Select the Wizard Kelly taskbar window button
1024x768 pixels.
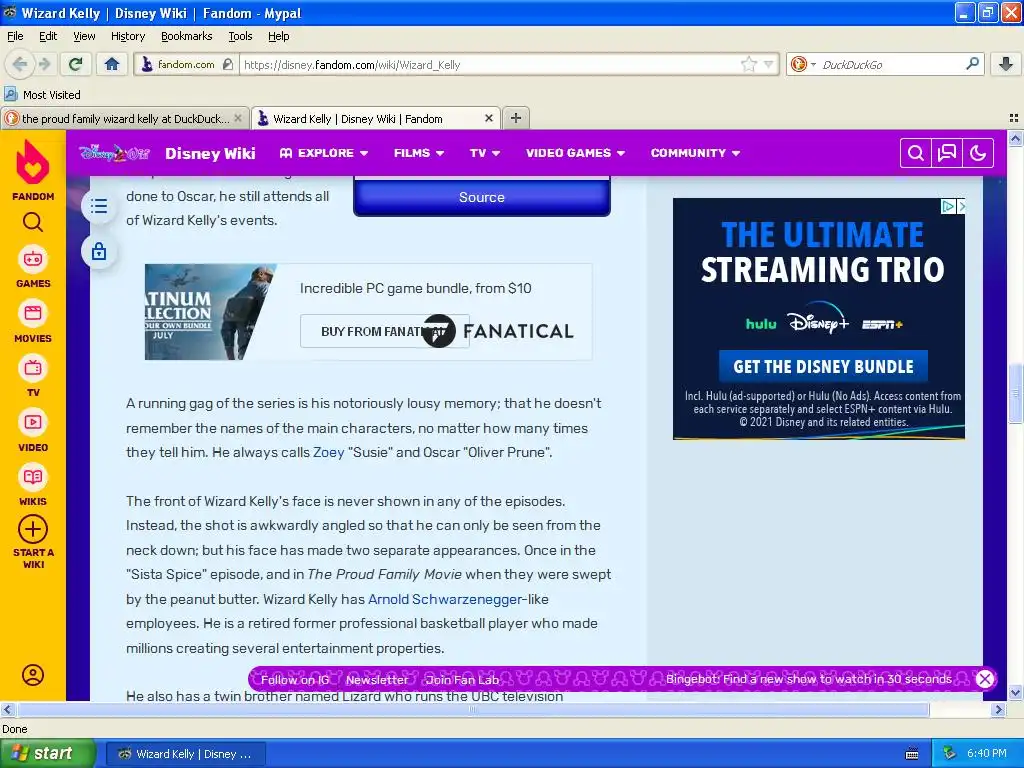[185, 754]
